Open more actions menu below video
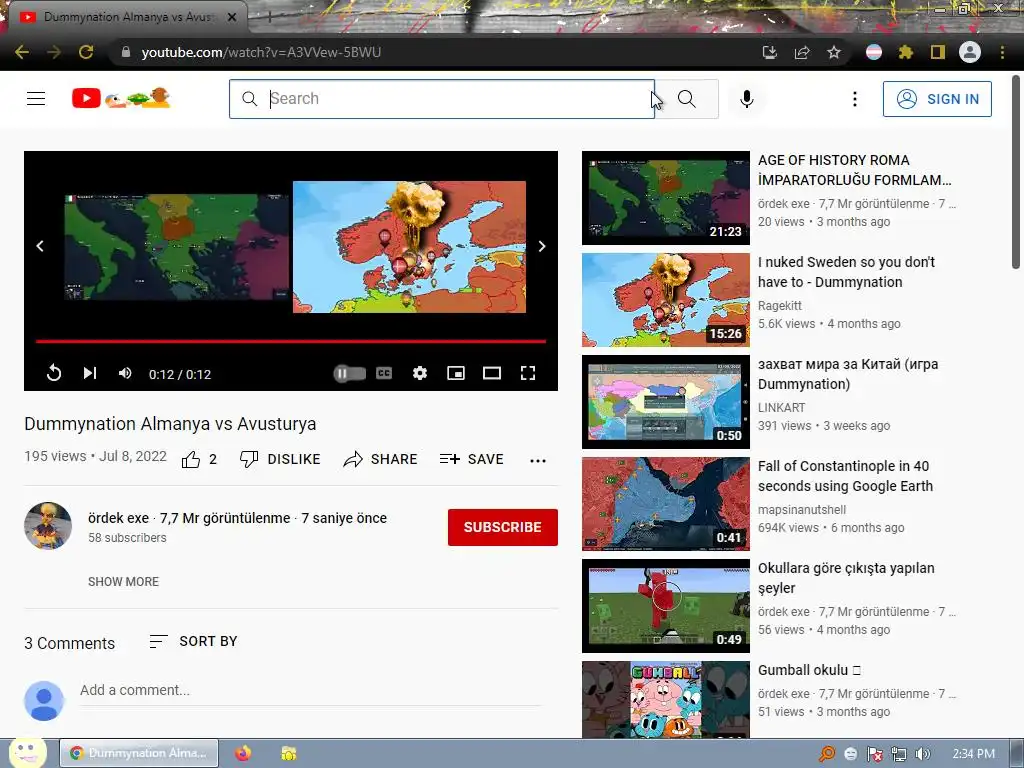The width and height of the screenshot is (1024, 768). (x=537, y=460)
